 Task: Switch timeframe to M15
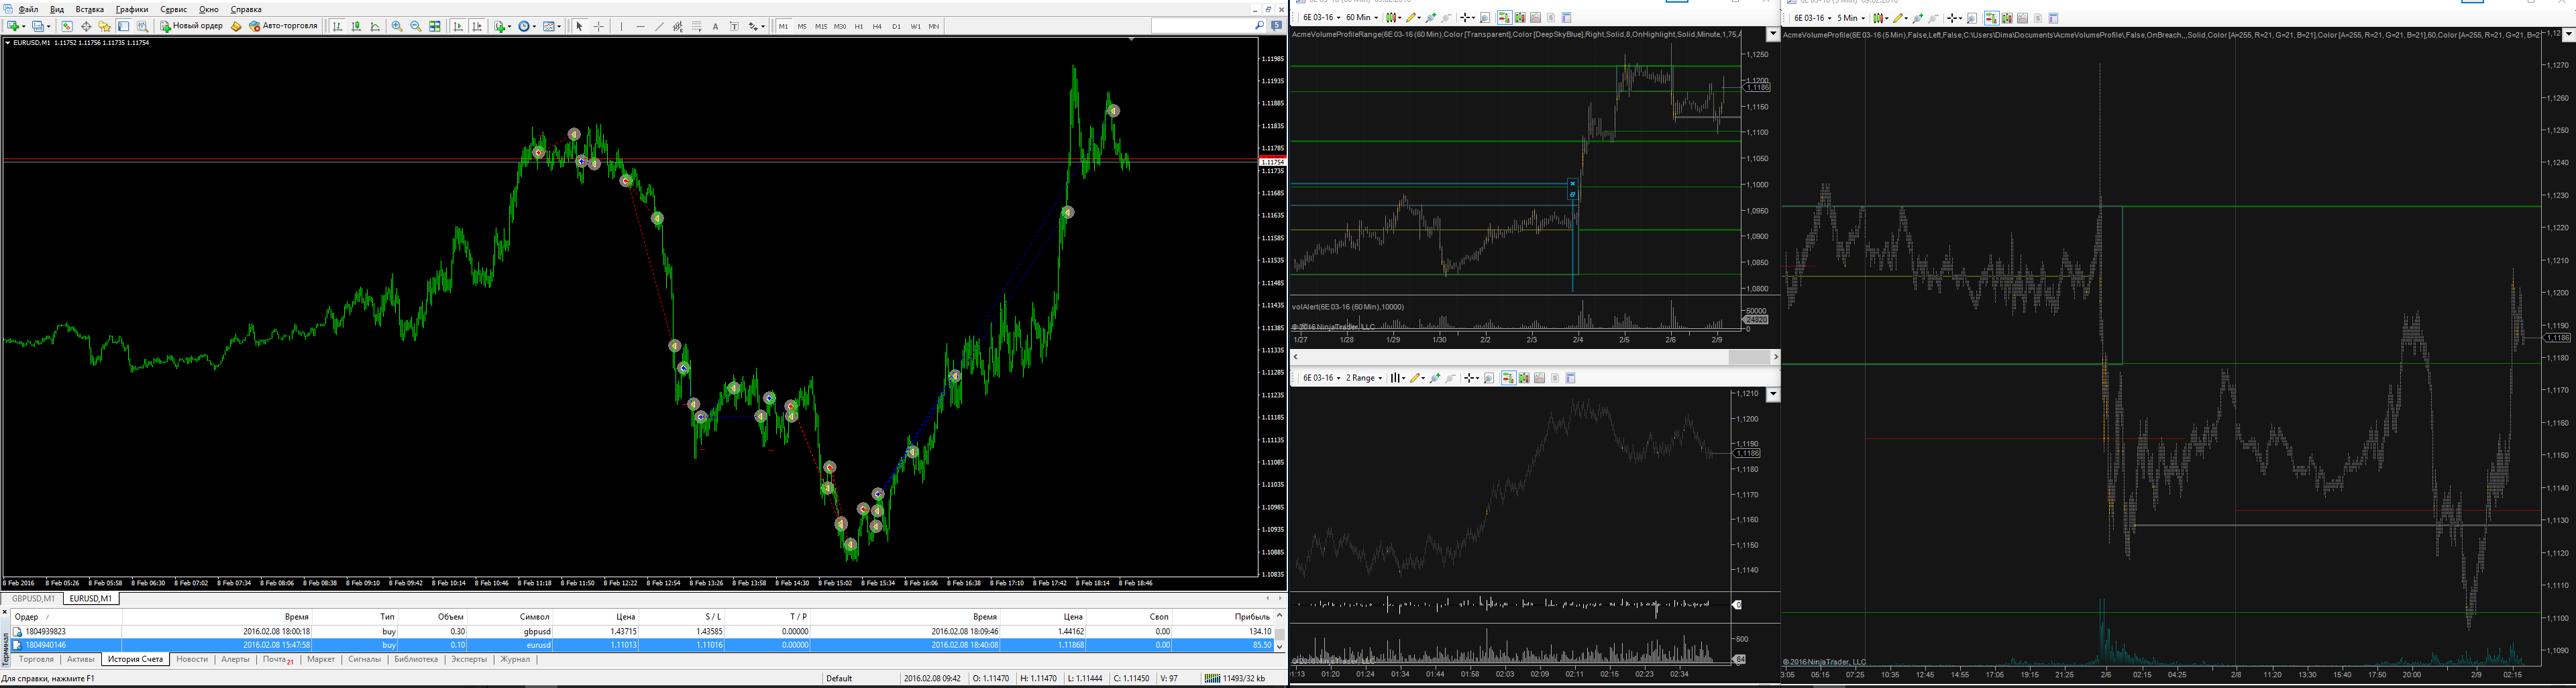point(821,26)
